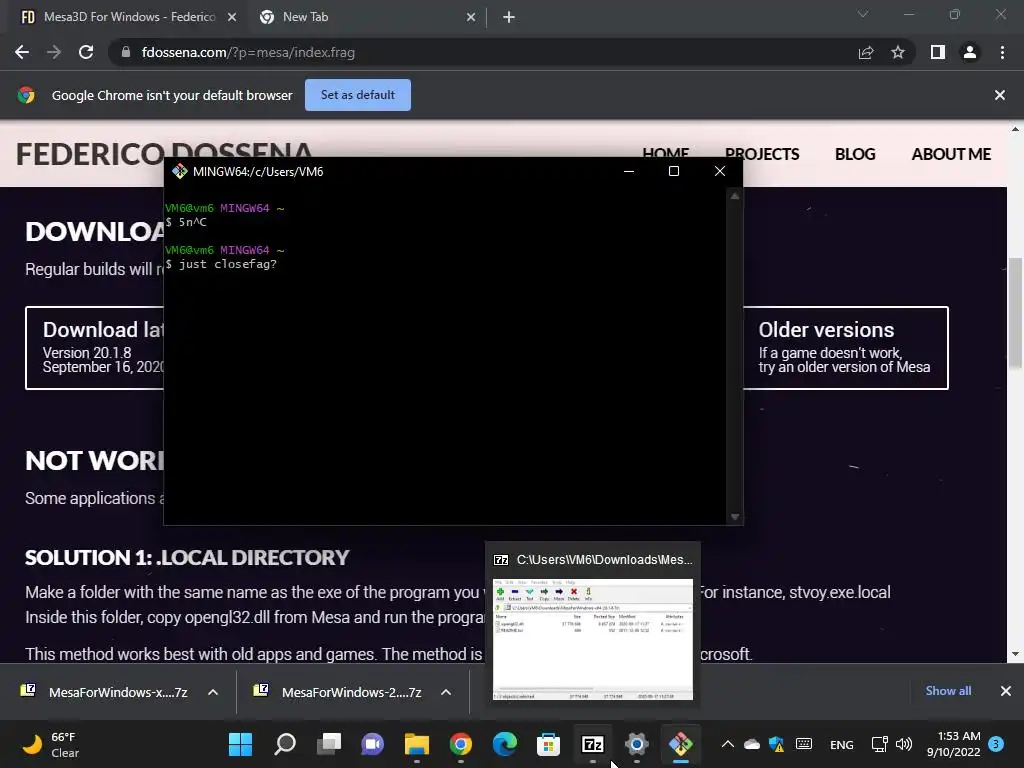Click the Download latest version 20.1.8 box
The width and height of the screenshot is (1024, 768).
click(x=95, y=347)
